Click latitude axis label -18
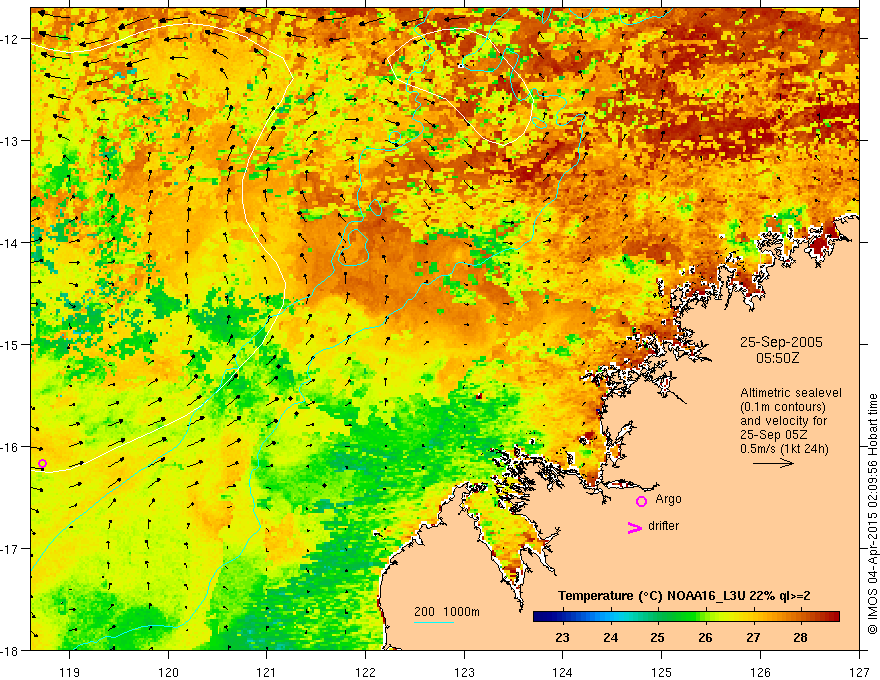The image size is (880, 680). (10, 650)
